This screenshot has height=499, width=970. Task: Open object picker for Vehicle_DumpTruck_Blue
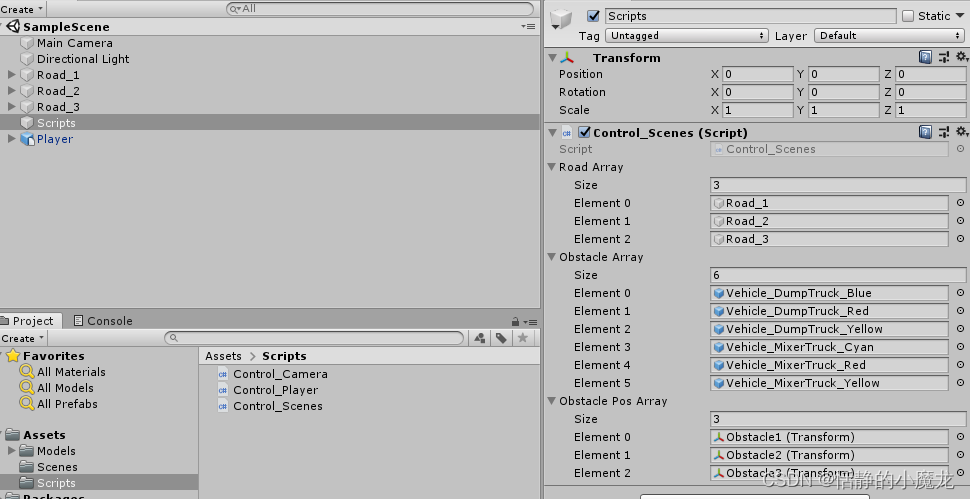pyautogui.click(x=960, y=293)
